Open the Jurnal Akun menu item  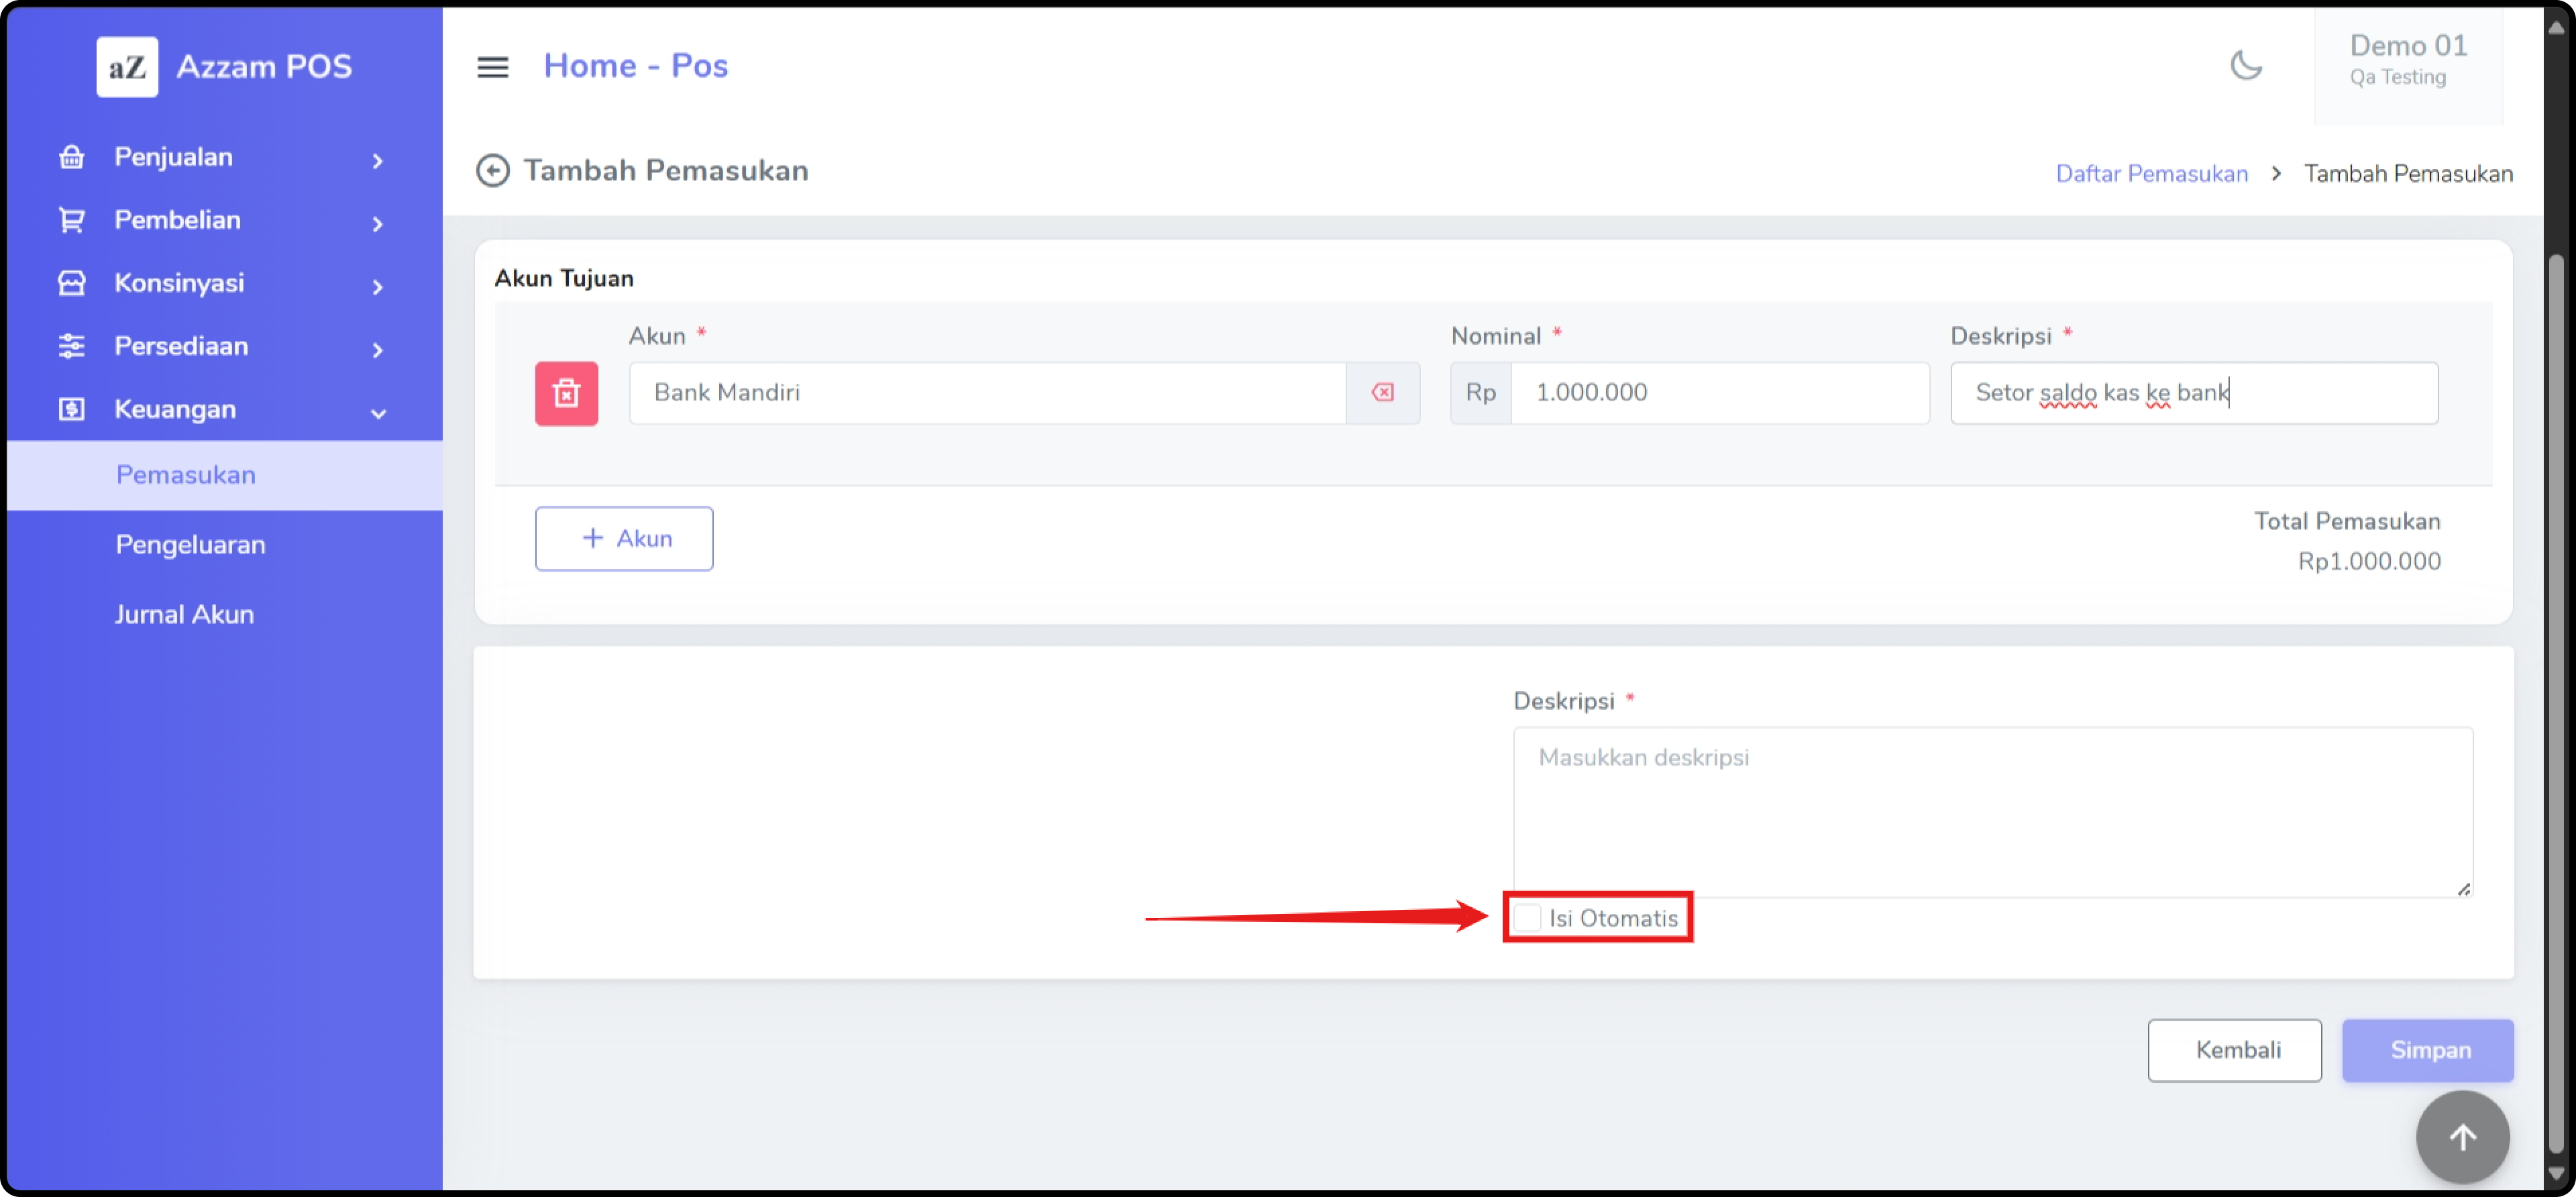(x=184, y=614)
